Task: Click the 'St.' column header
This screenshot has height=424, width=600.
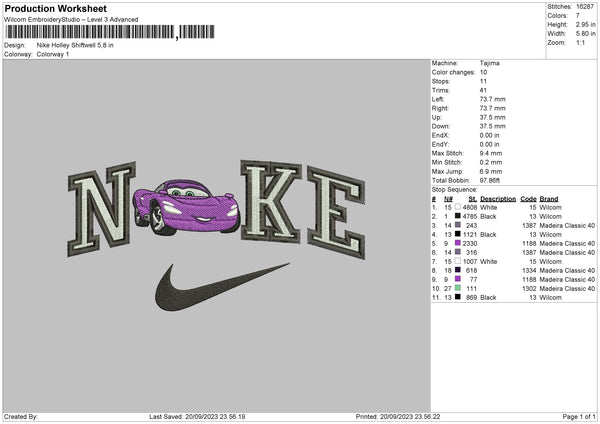Action: pyautogui.click(x=473, y=199)
